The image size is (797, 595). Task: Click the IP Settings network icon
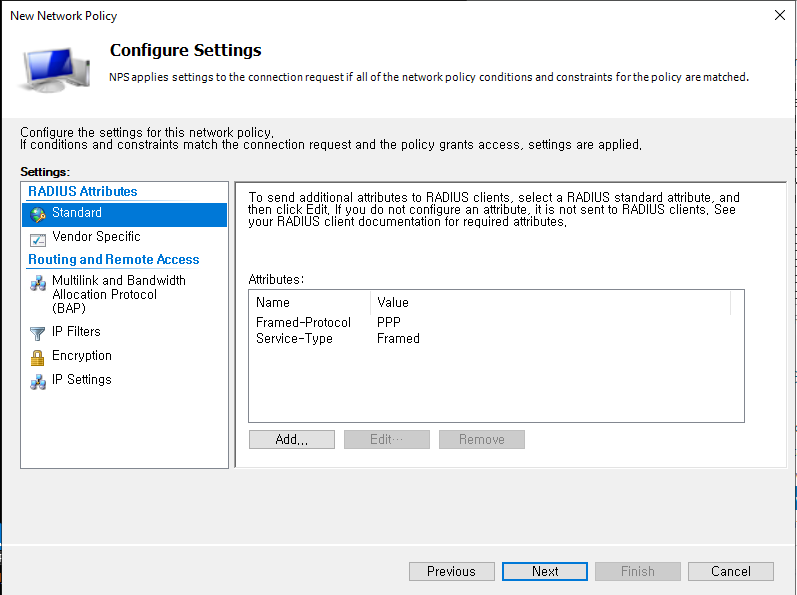[x=38, y=382]
